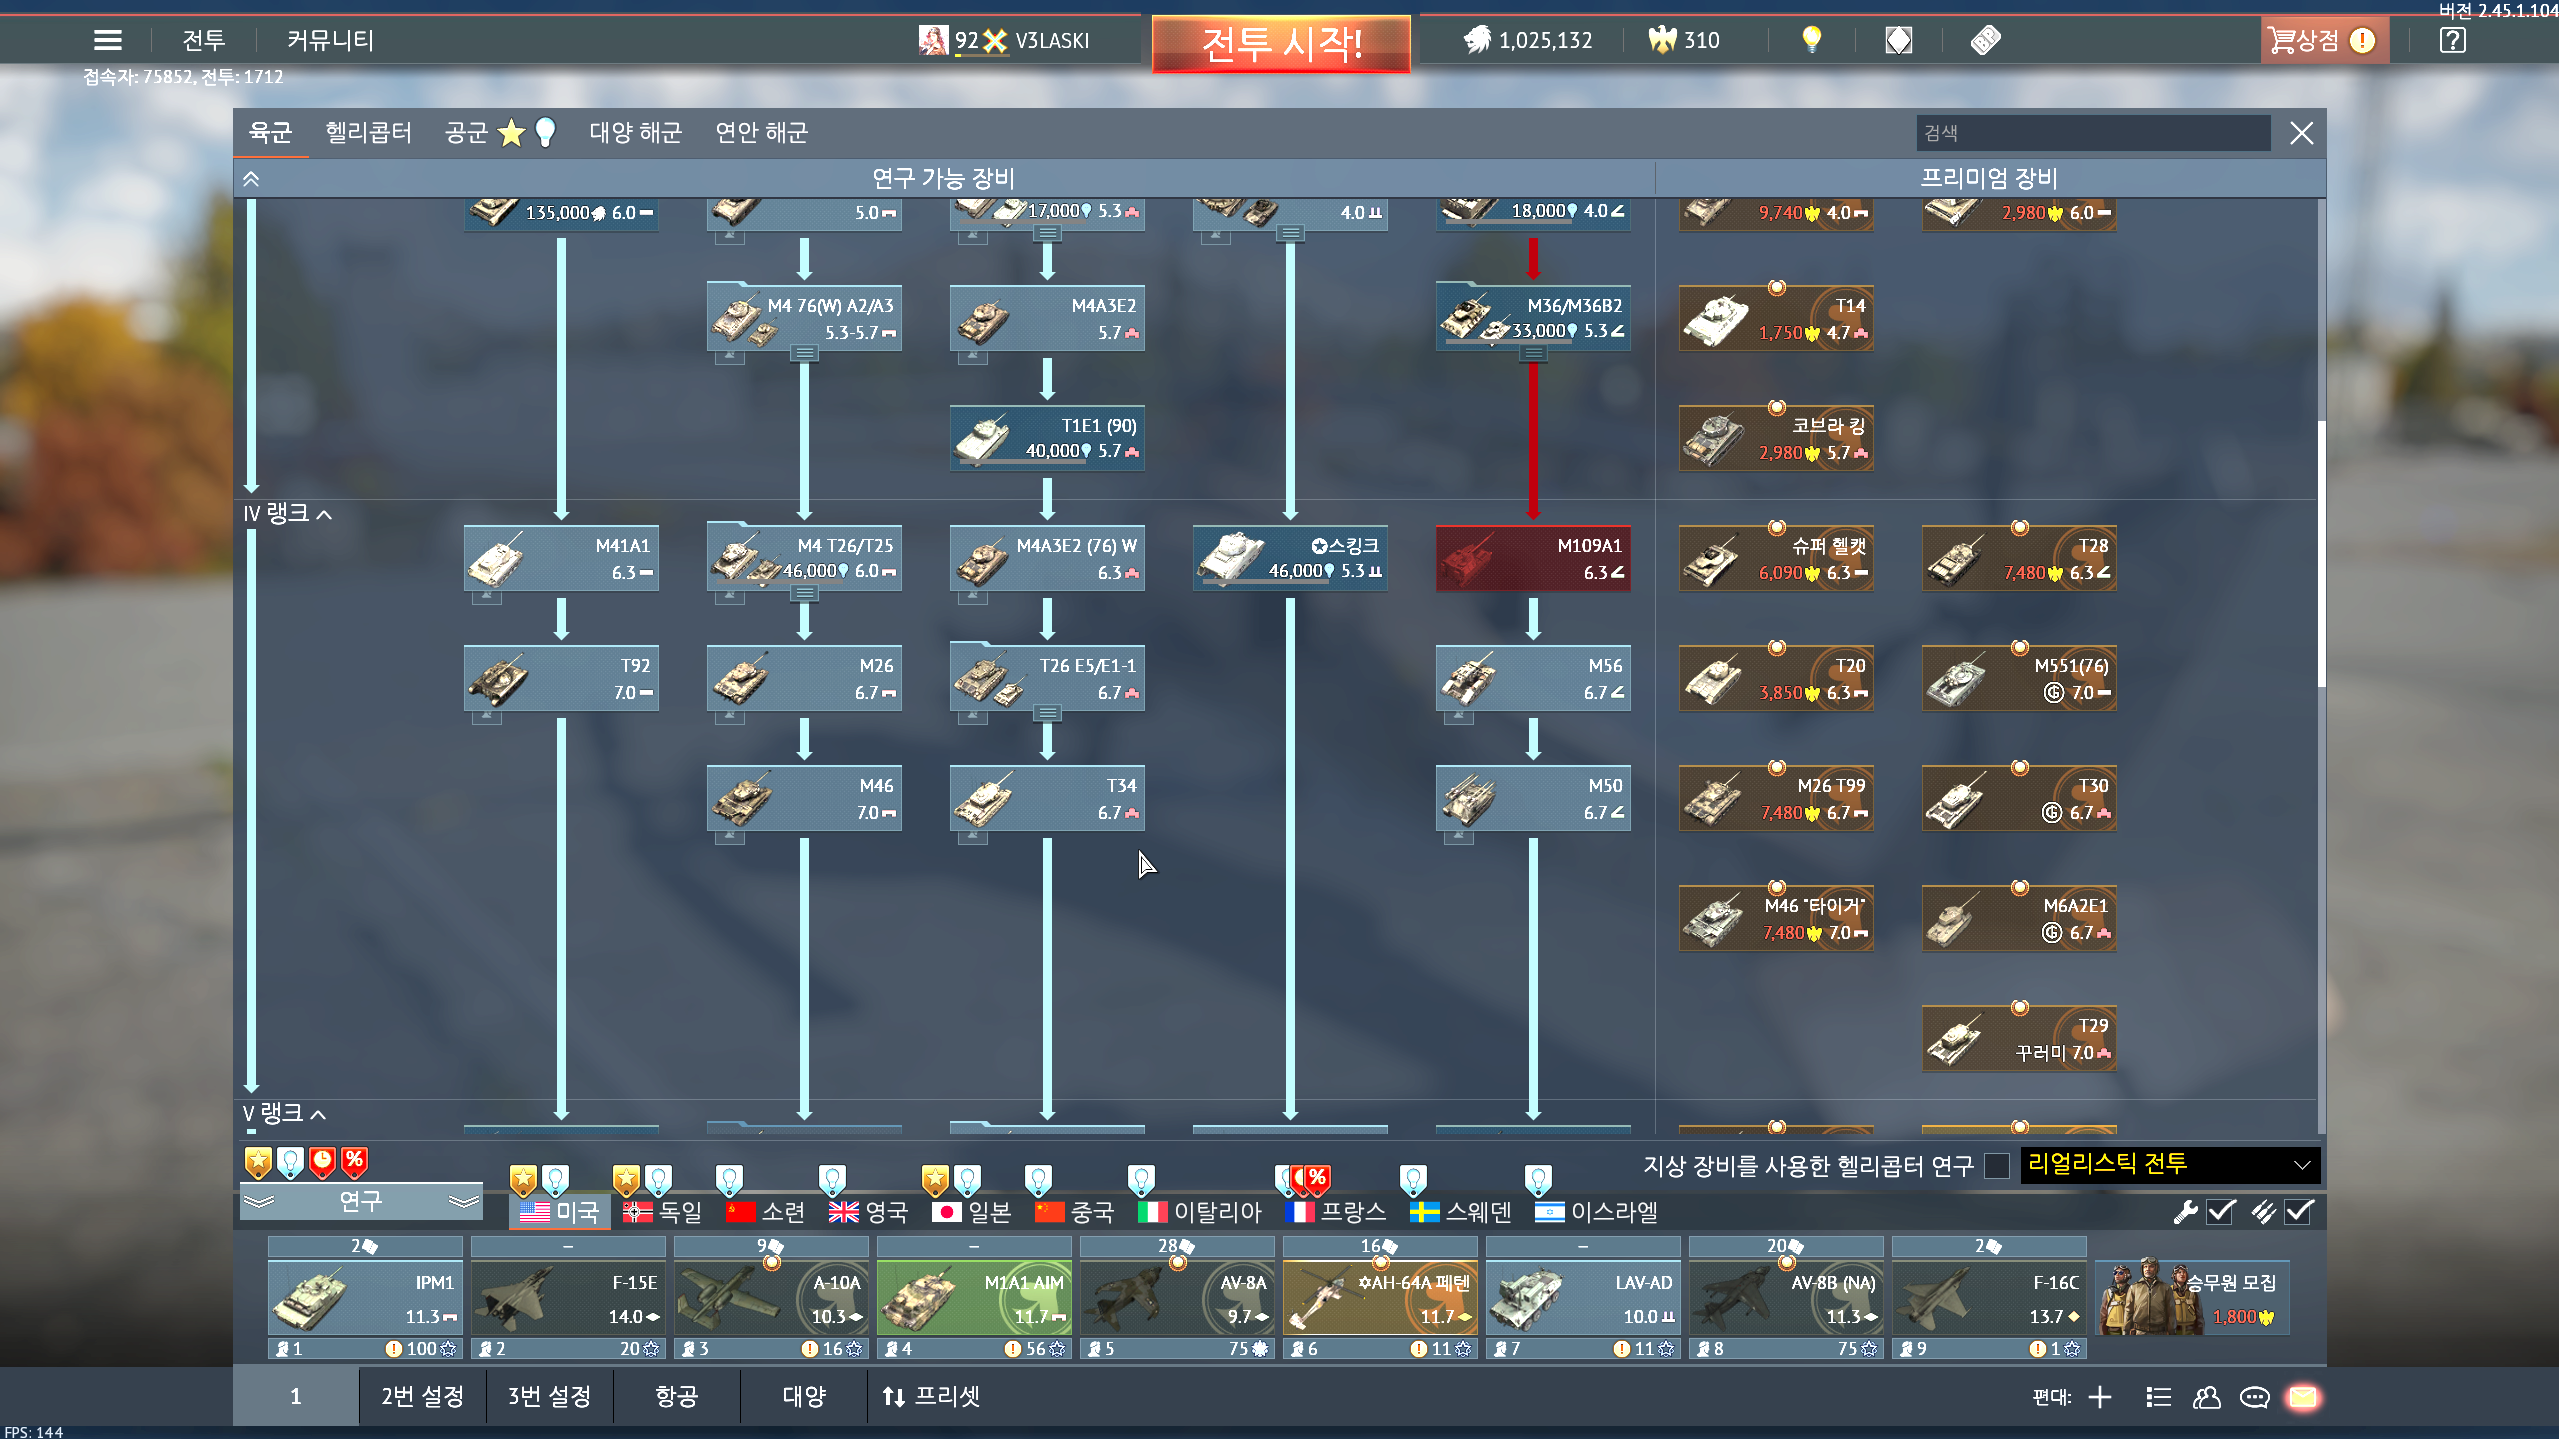Click the research tree vertical scrollbar
This screenshot has width=2559, height=1439.
tap(2321, 553)
